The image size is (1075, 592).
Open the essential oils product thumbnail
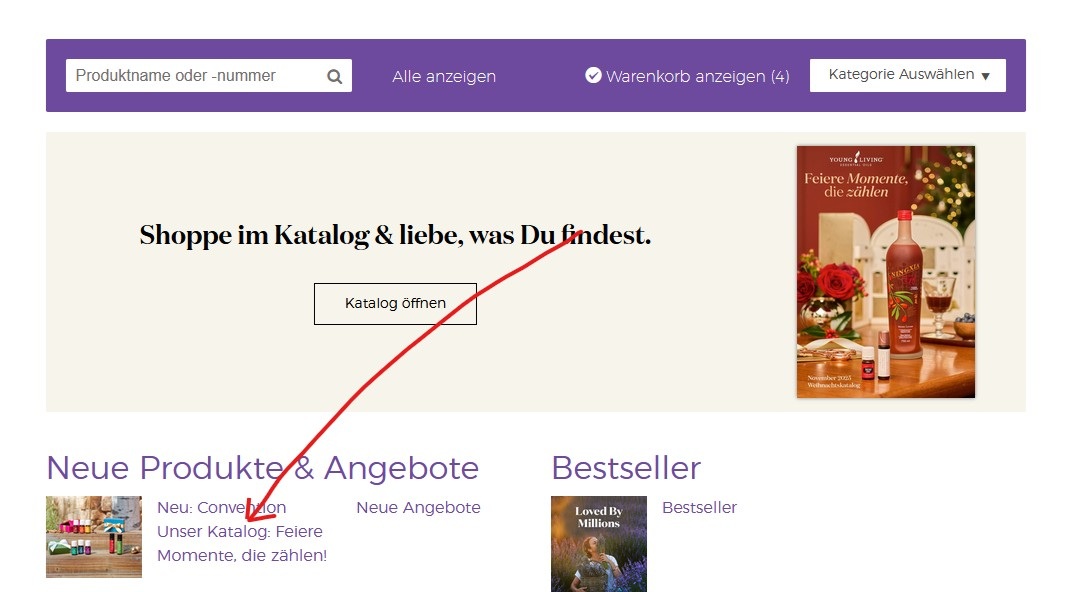[94, 537]
